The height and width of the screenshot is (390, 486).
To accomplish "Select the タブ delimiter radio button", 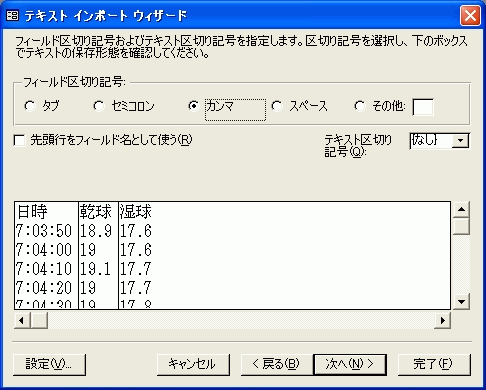I will tap(30, 106).
